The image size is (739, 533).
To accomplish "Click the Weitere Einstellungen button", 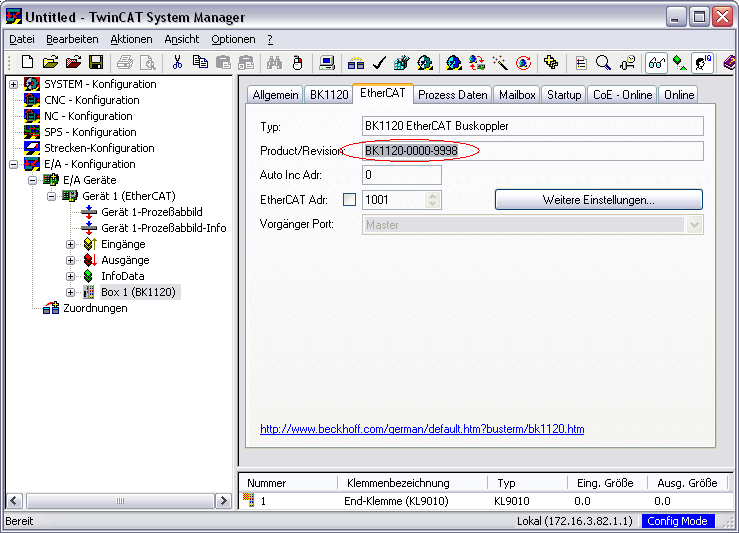I will point(599,200).
